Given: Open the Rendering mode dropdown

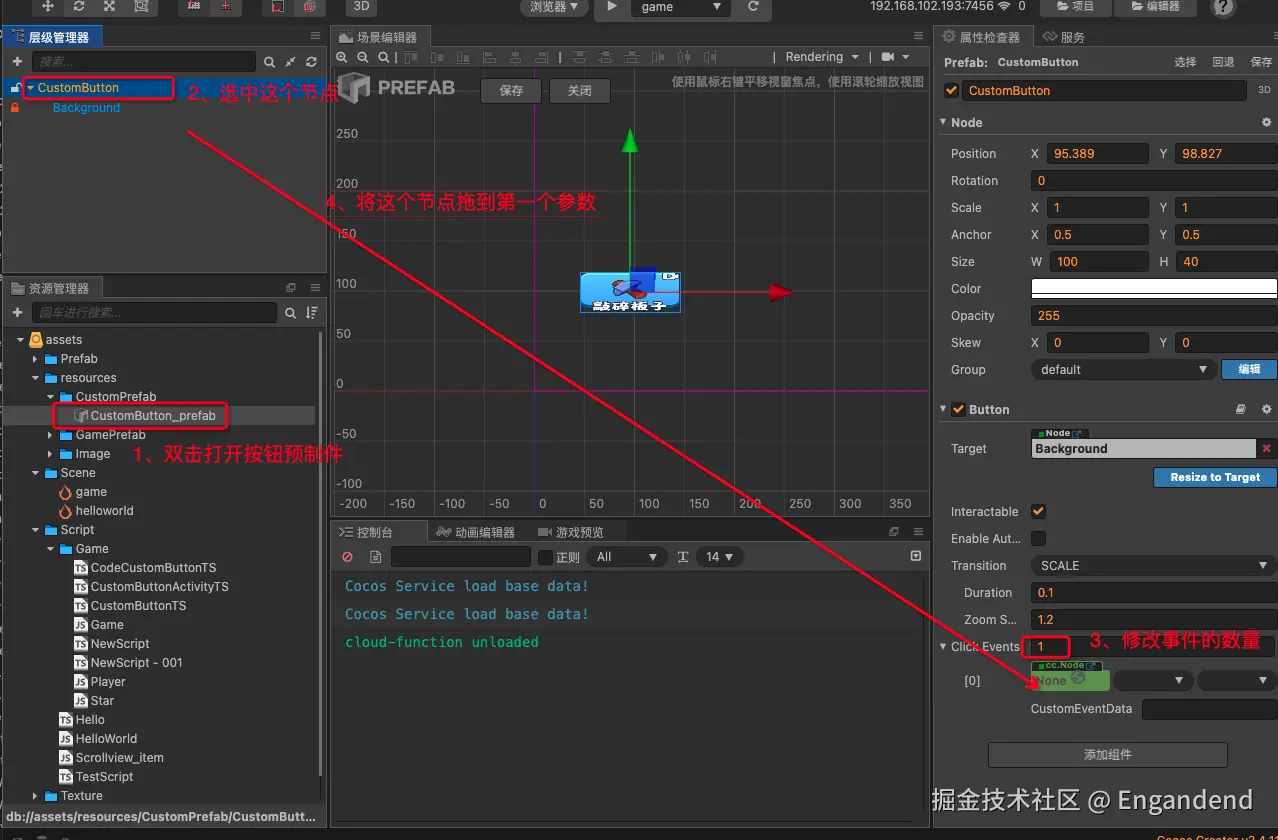Looking at the screenshot, I should (x=821, y=57).
